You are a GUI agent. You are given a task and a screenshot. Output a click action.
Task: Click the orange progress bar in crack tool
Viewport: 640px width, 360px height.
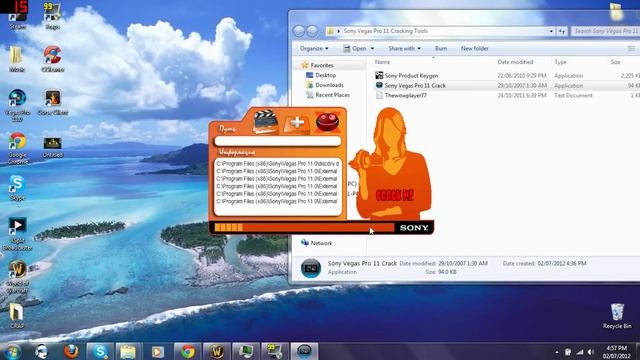(x=304, y=227)
